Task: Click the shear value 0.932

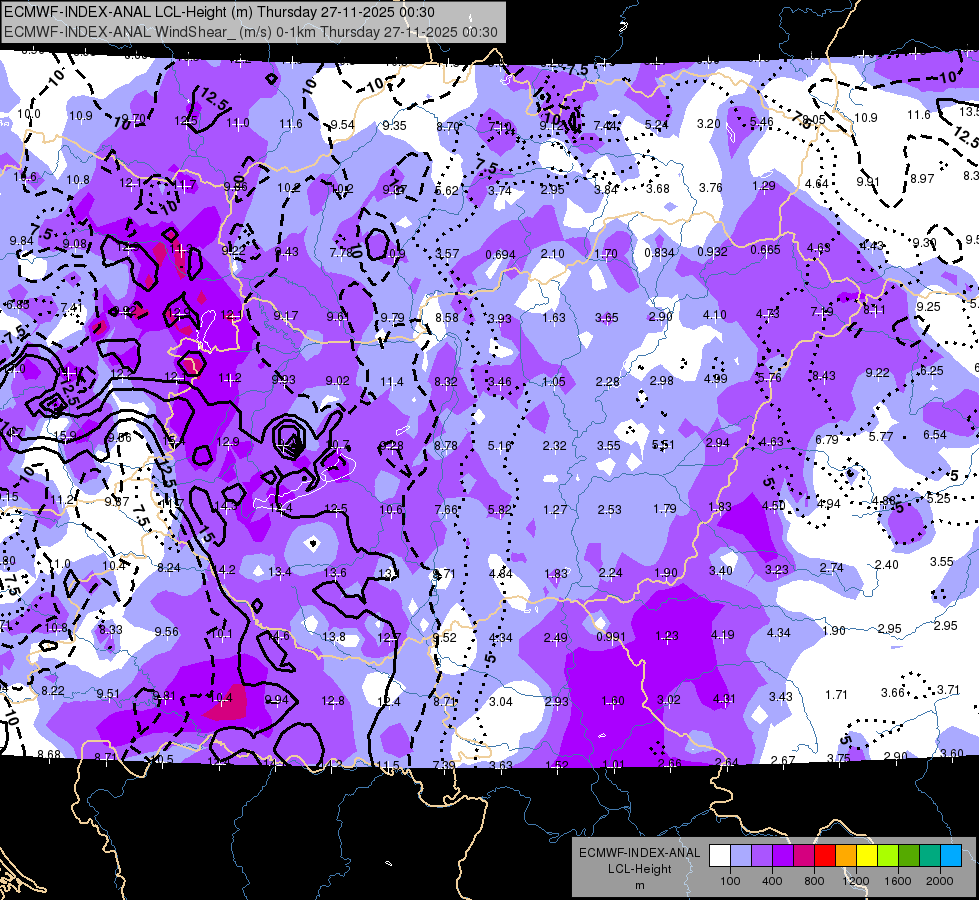Action: pos(712,252)
